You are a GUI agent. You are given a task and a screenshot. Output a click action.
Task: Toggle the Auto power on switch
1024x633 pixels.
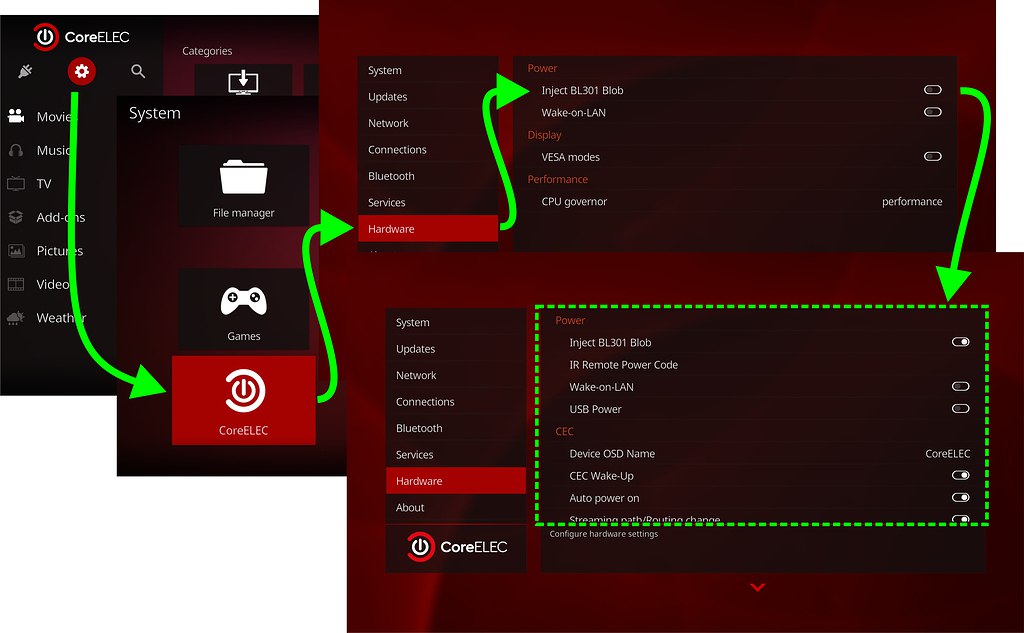tap(961, 497)
